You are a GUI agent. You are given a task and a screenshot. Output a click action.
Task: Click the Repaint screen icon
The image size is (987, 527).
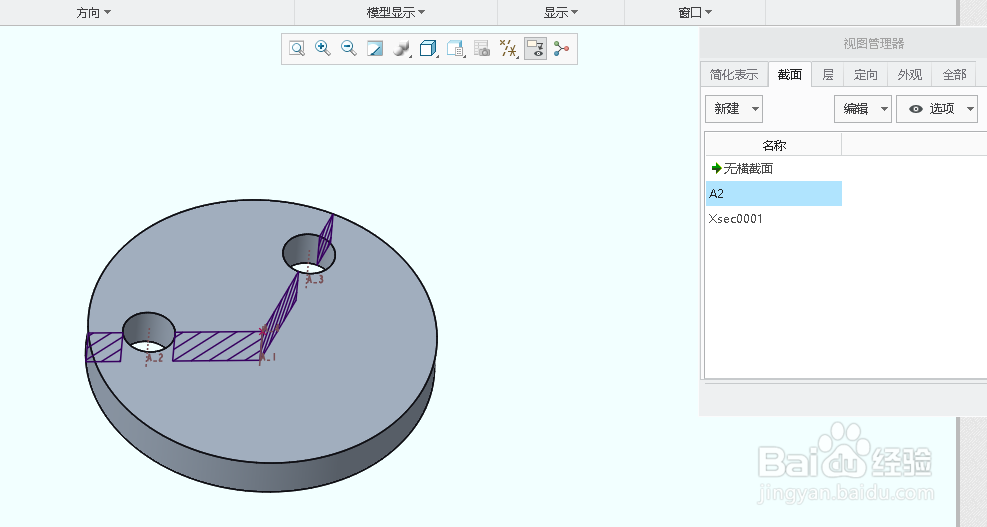[375, 48]
